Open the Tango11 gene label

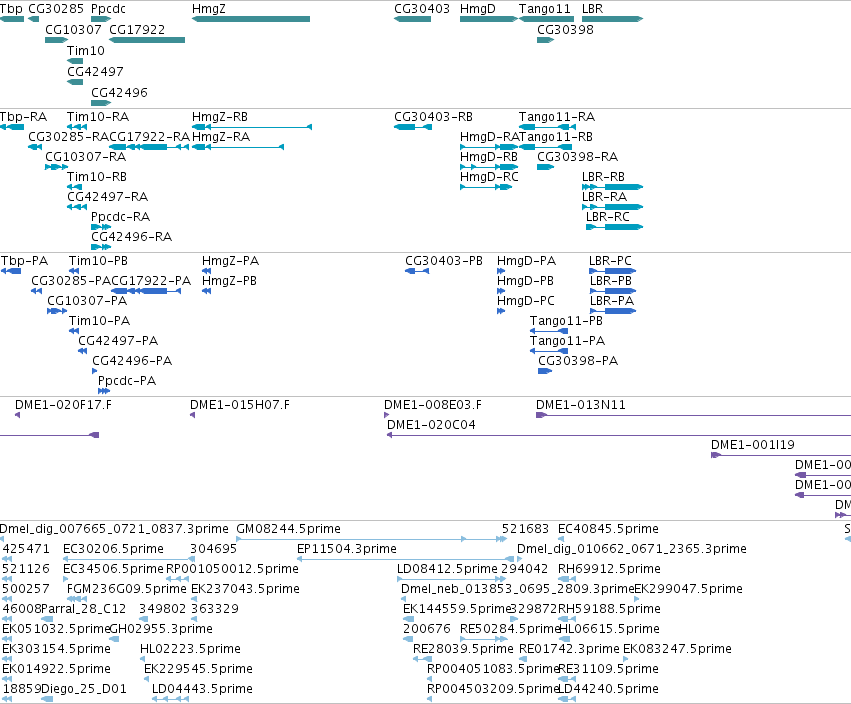pos(544,9)
